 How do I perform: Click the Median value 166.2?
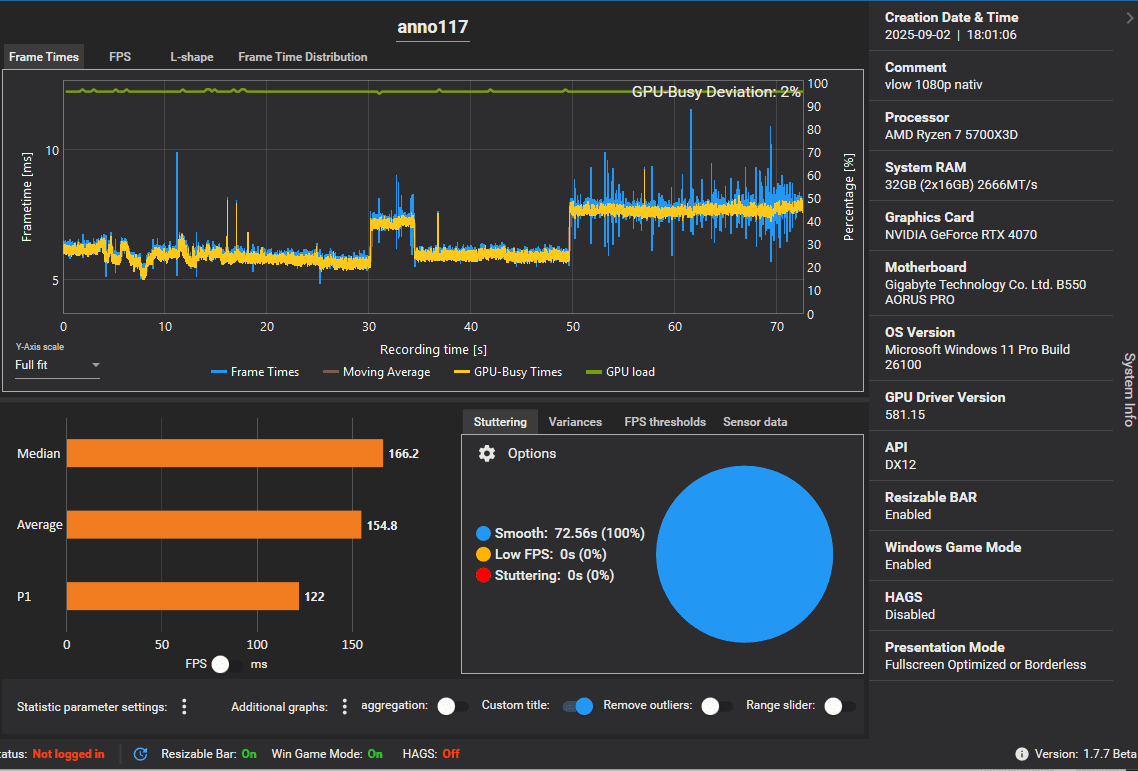(x=404, y=454)
